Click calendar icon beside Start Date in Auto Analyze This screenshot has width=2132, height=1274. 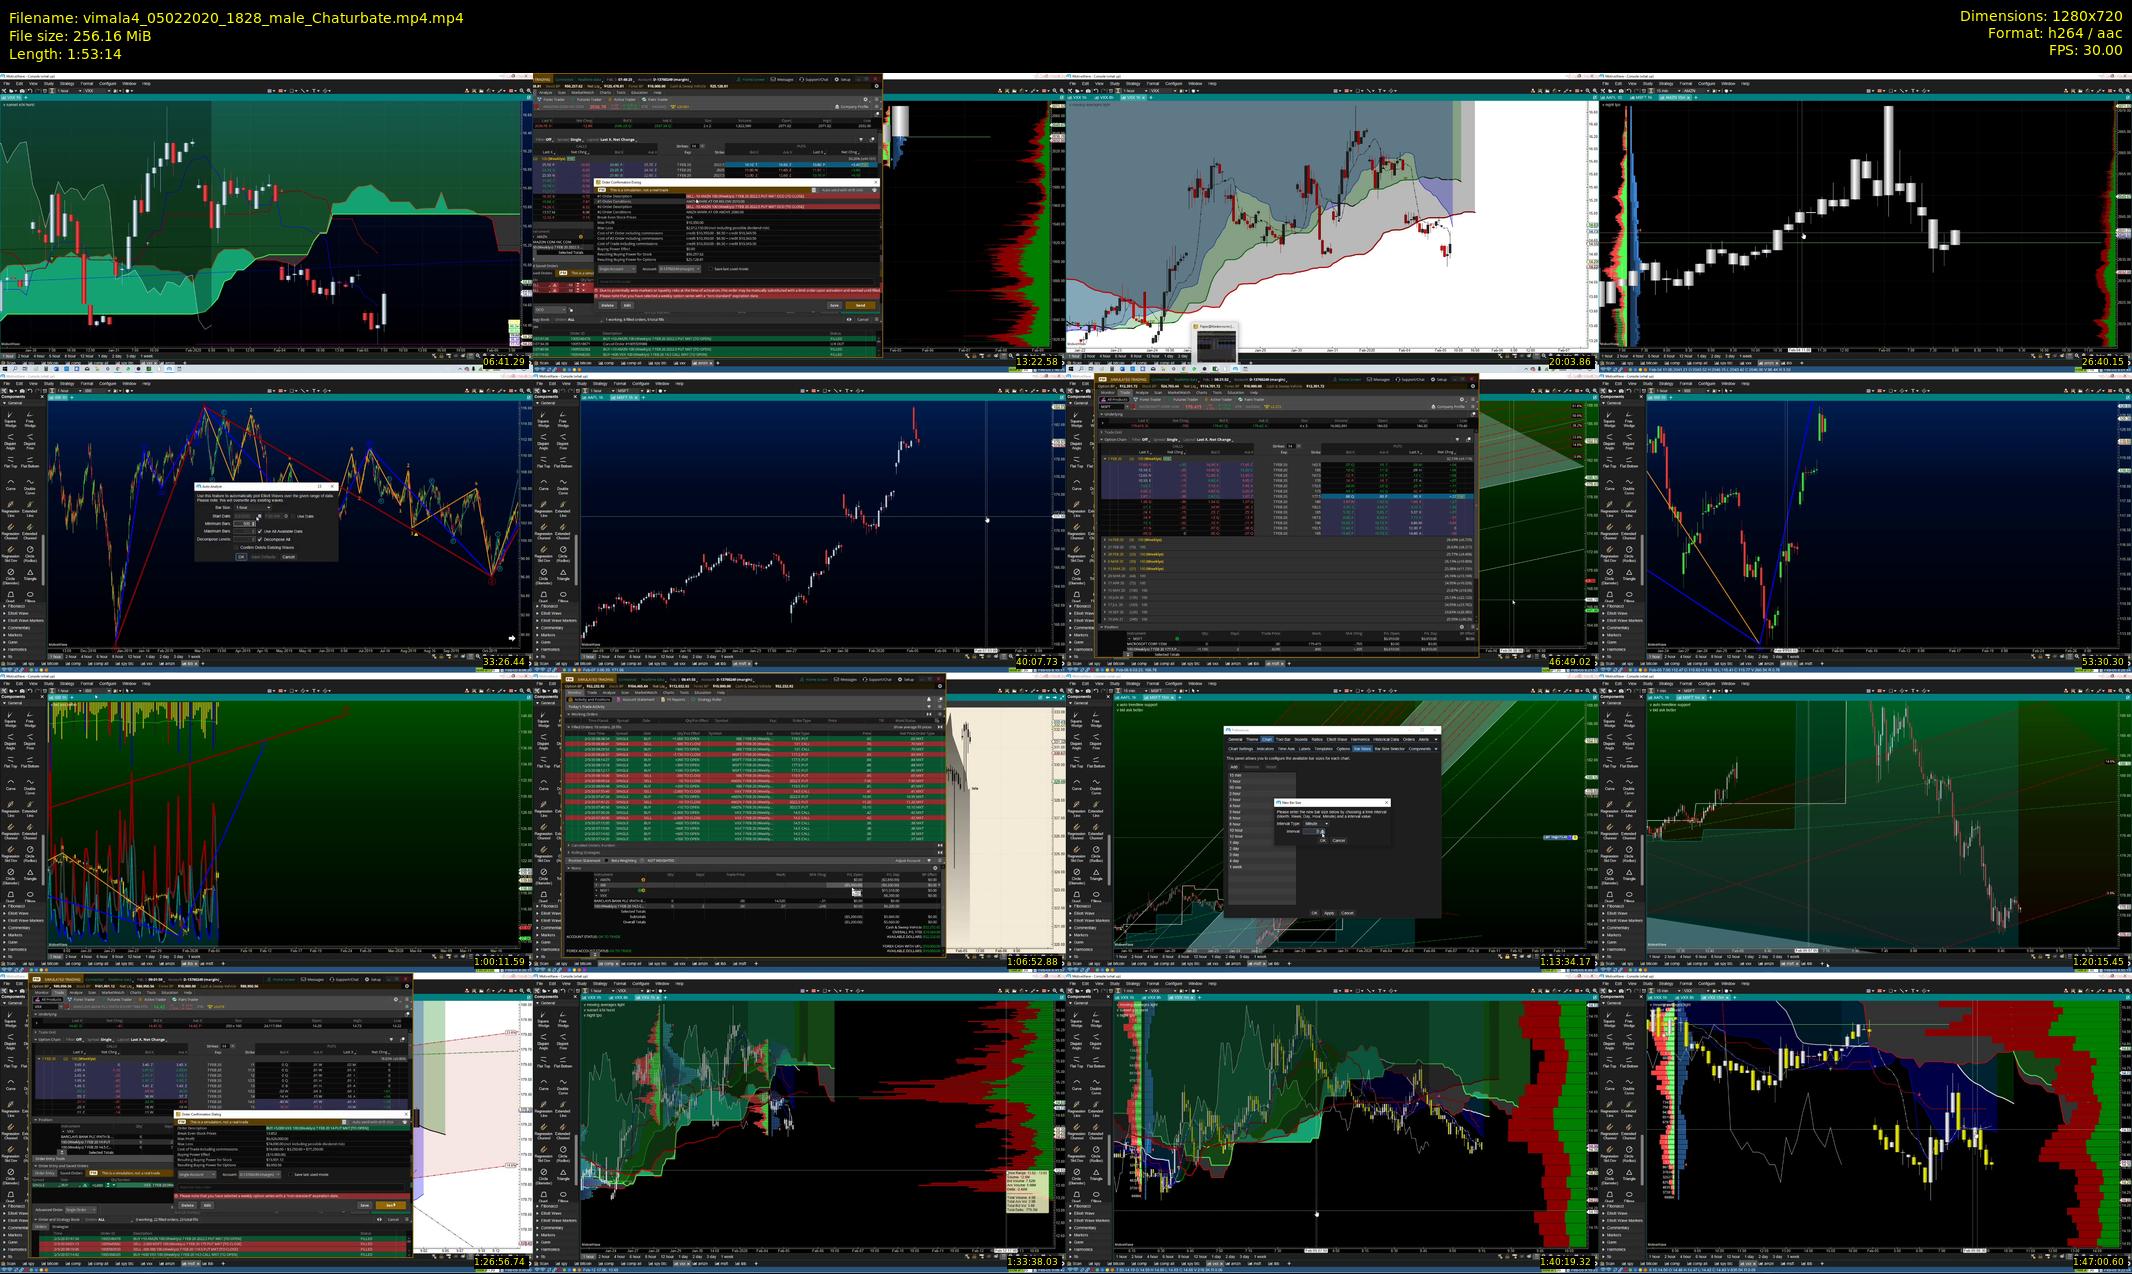(260, 516)
